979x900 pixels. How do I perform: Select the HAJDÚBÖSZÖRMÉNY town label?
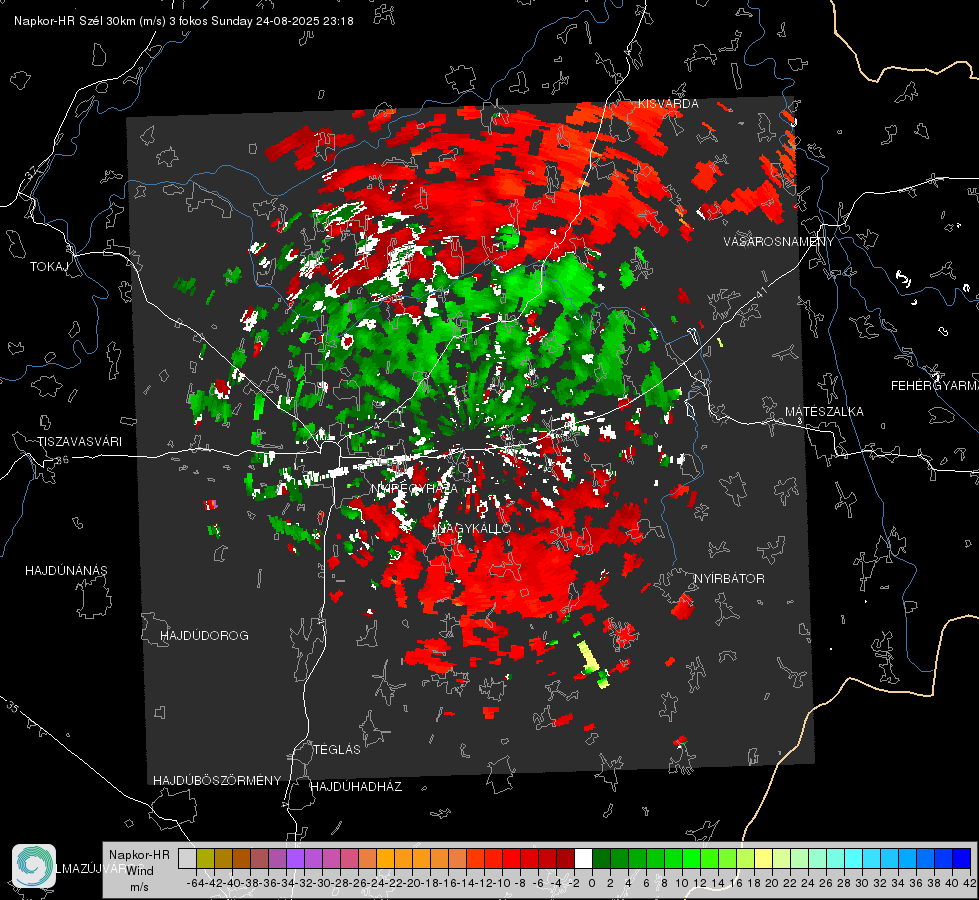(x=217, y=781)
